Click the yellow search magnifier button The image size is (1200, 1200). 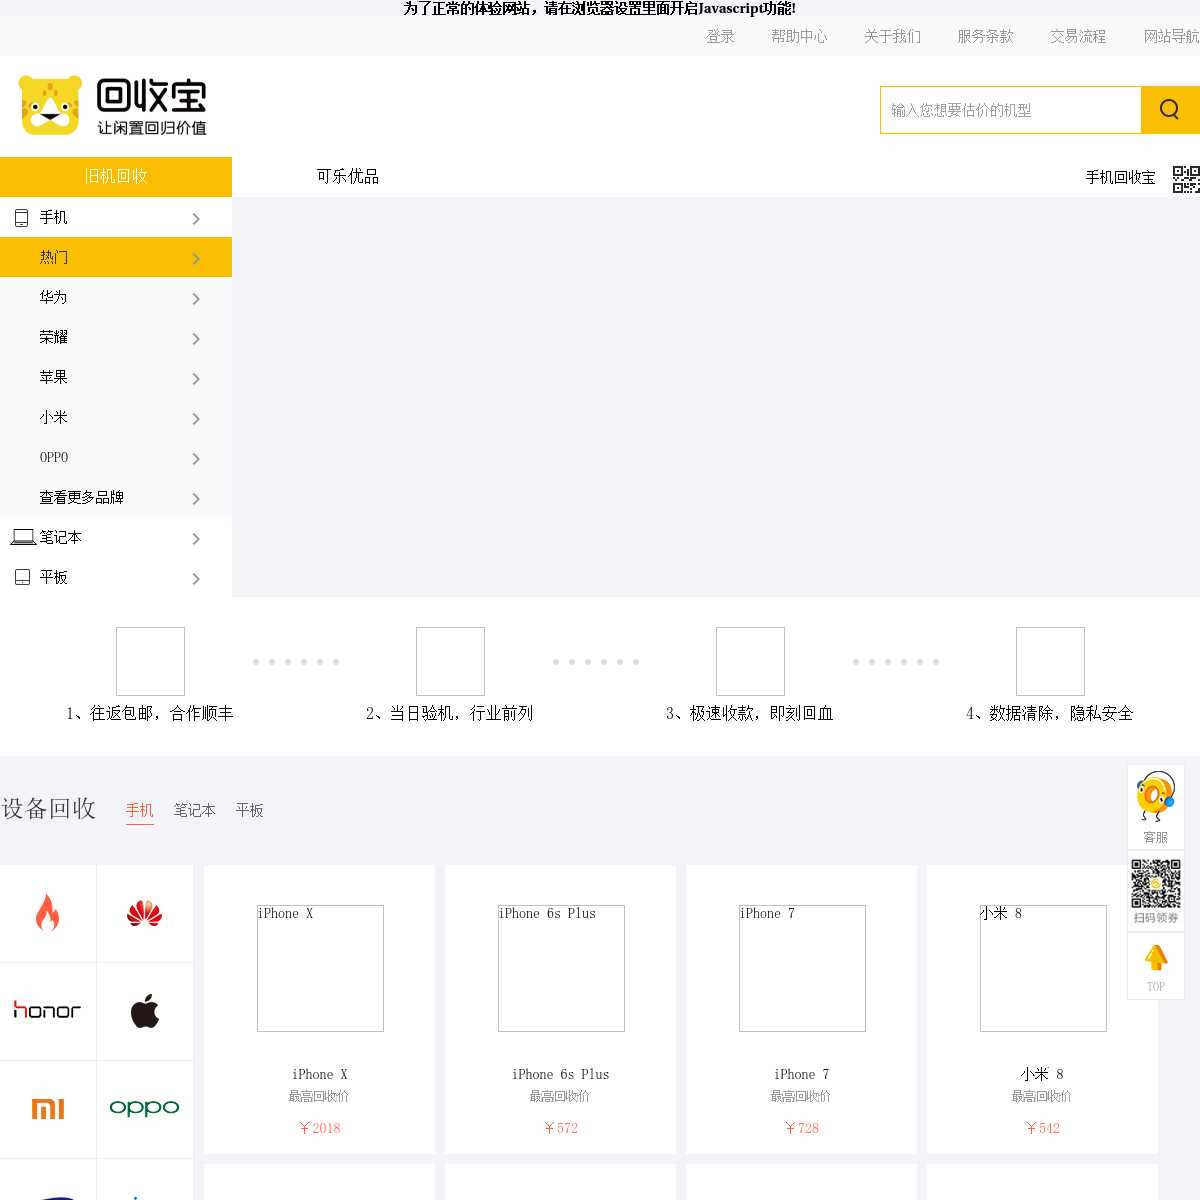click(1169, 110)
